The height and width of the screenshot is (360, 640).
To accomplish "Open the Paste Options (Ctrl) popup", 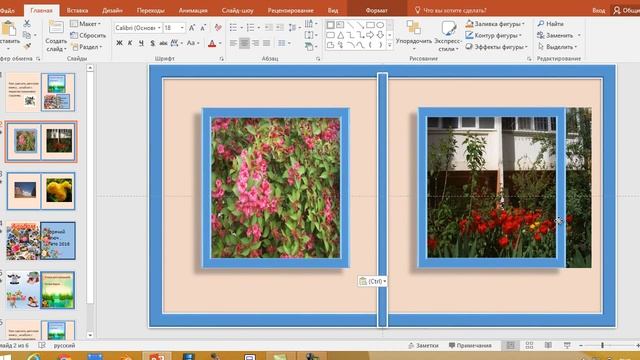I will click(x=372, y=281).
